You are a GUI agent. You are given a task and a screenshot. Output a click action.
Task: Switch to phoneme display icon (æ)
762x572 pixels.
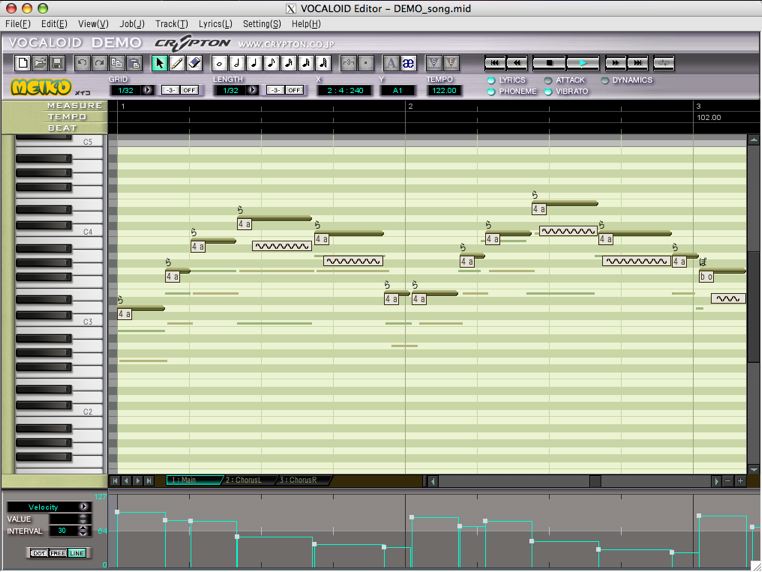(408, 63)
